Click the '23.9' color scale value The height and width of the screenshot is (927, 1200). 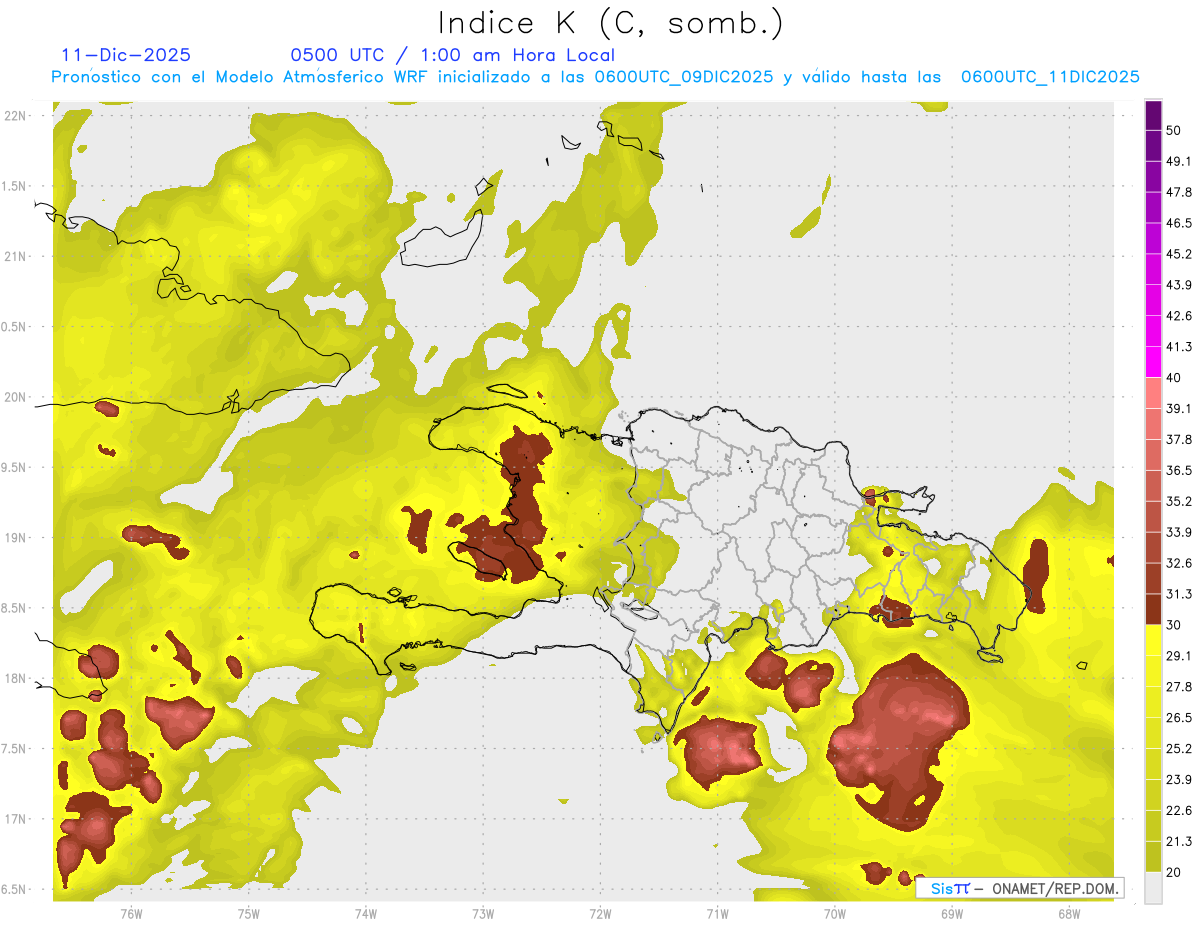click(x=1180, y=780)
